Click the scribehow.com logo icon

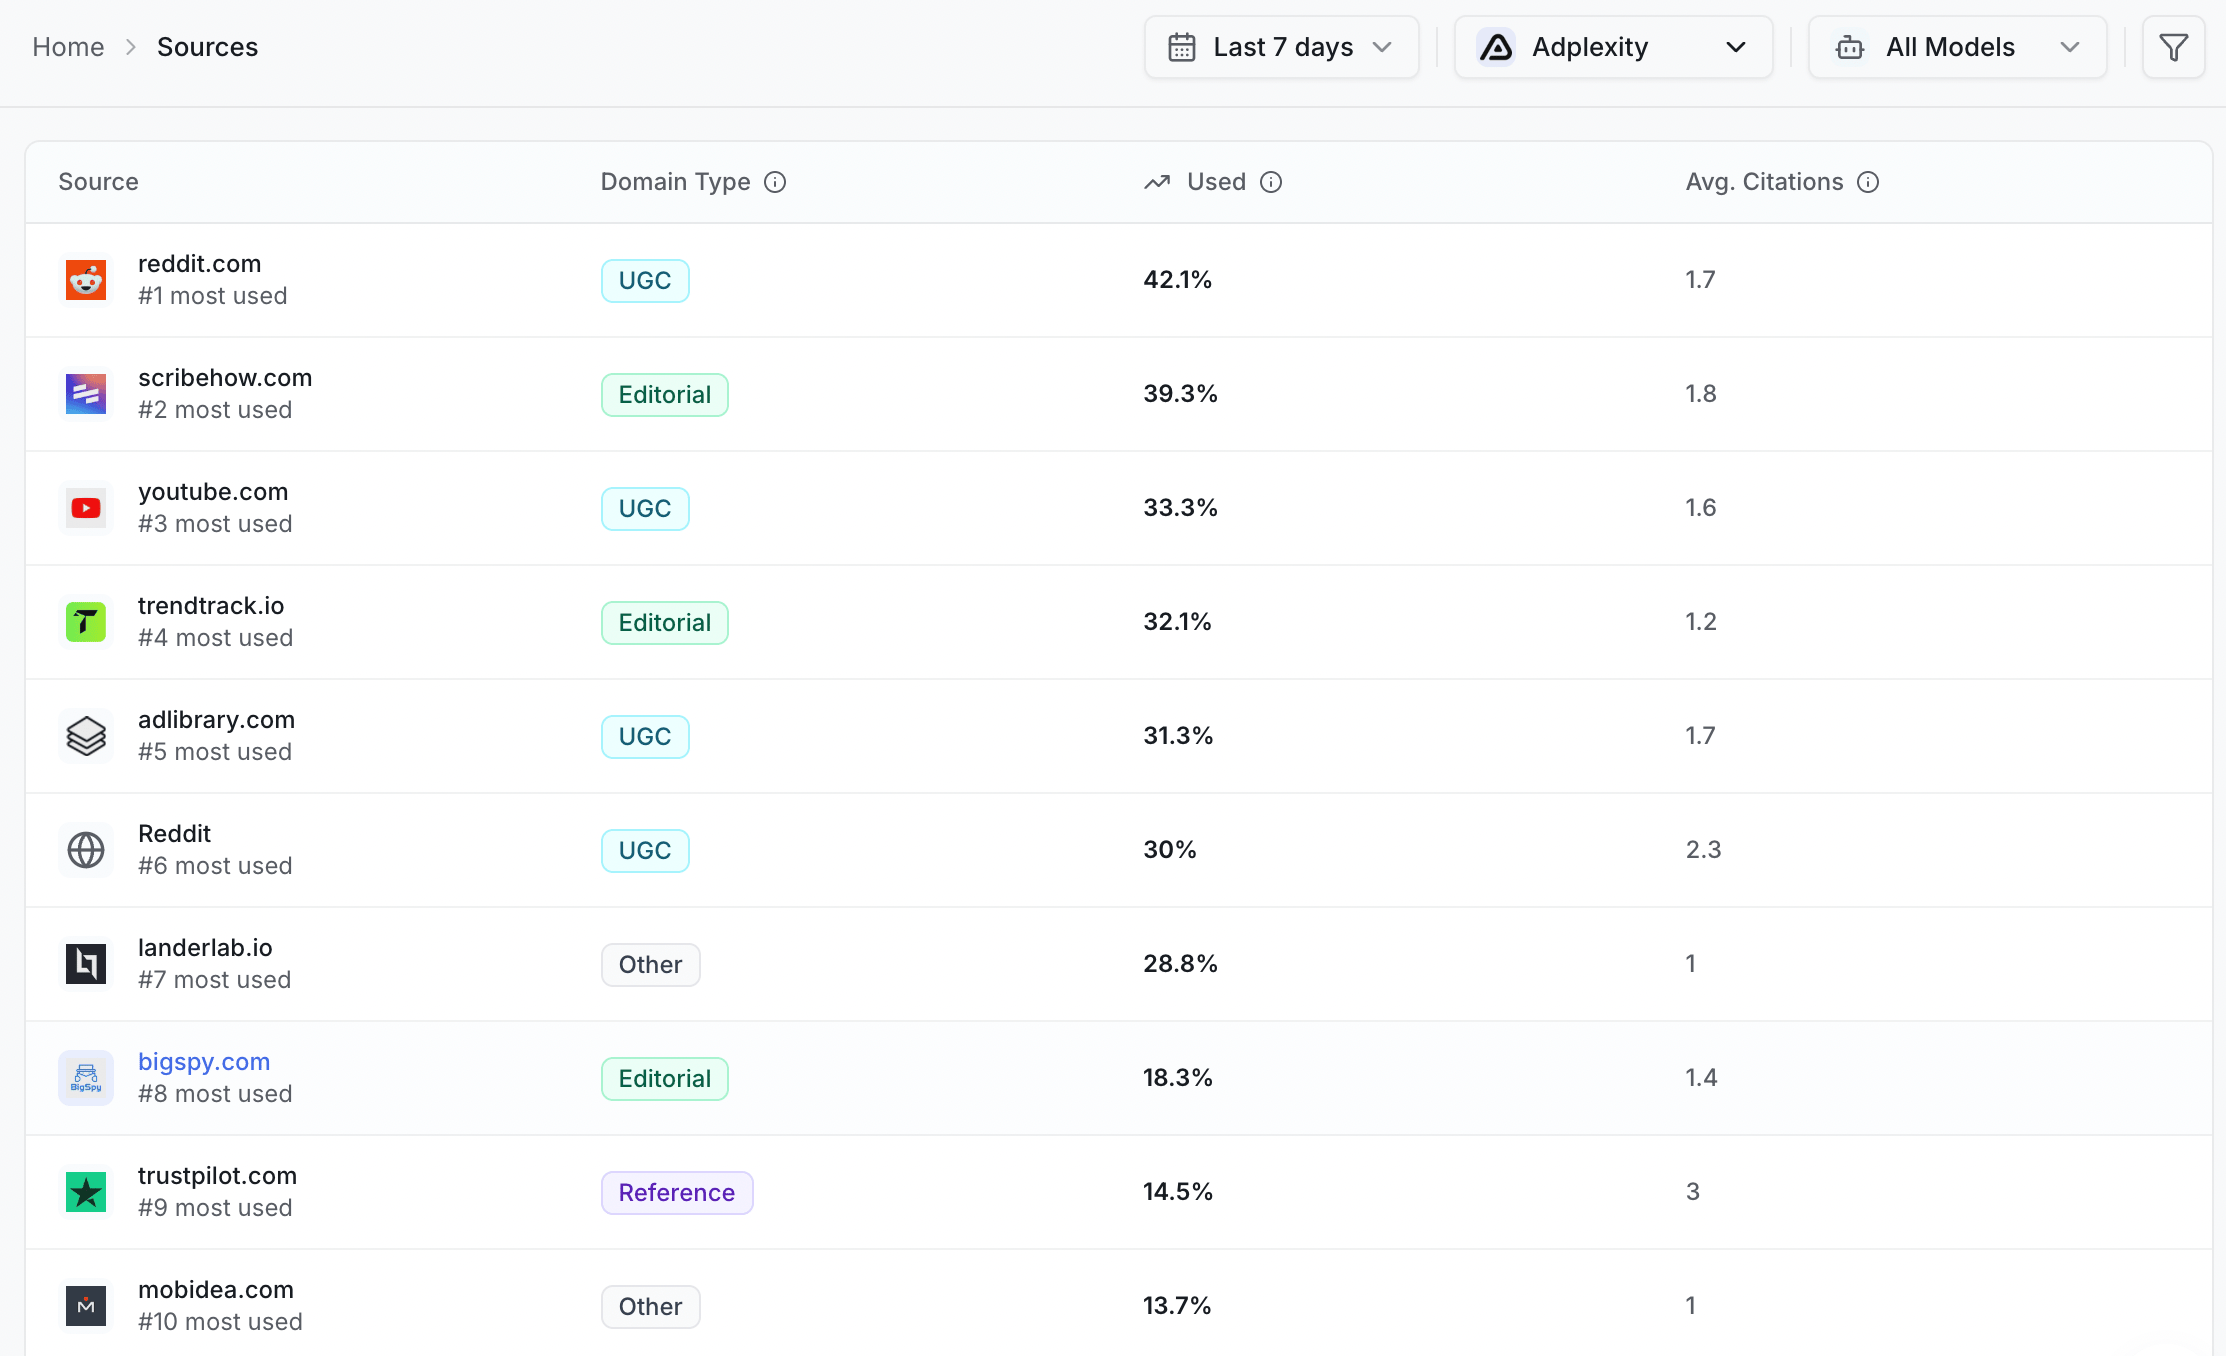click(86, 394)
